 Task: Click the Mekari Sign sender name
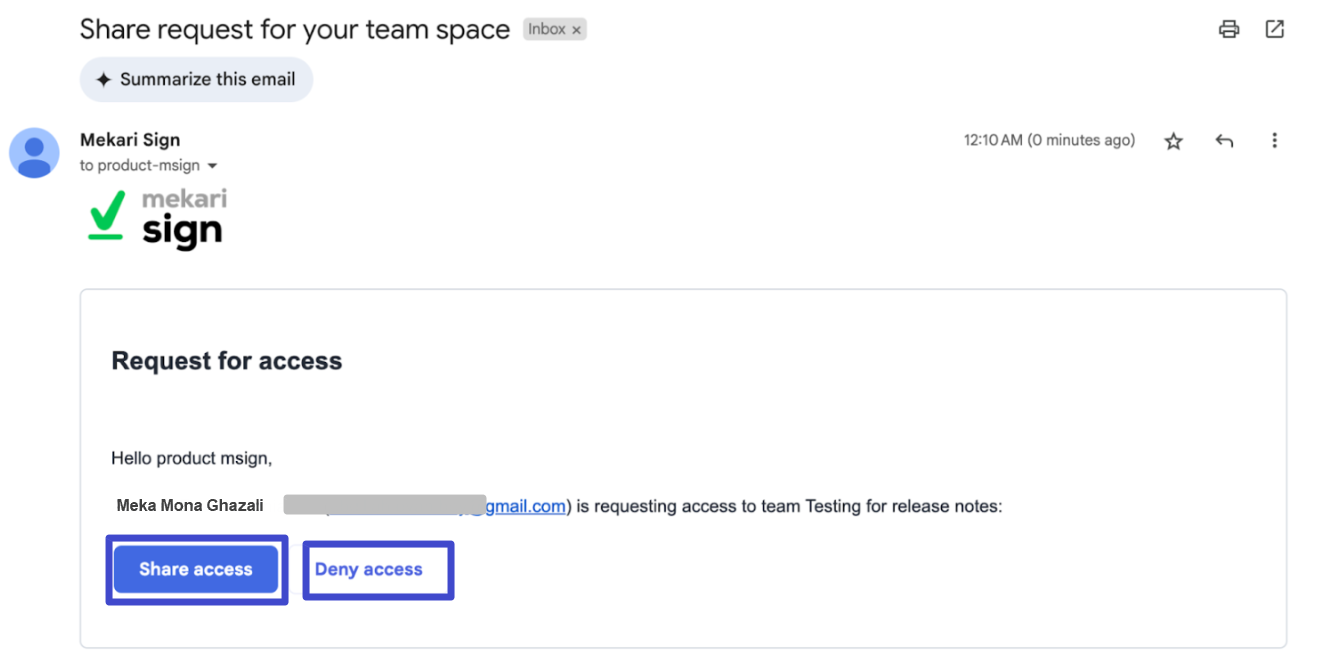(x=130, y=140)
